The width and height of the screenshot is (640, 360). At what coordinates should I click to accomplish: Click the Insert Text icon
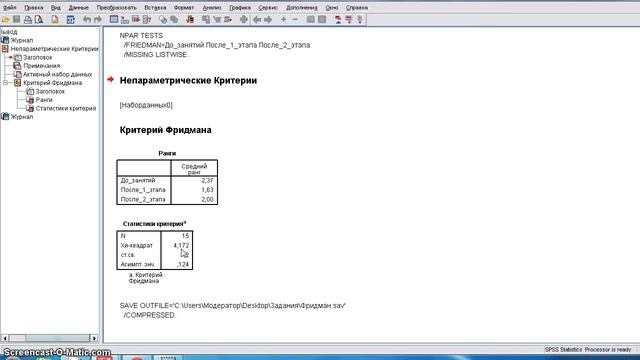pos(360,19)
